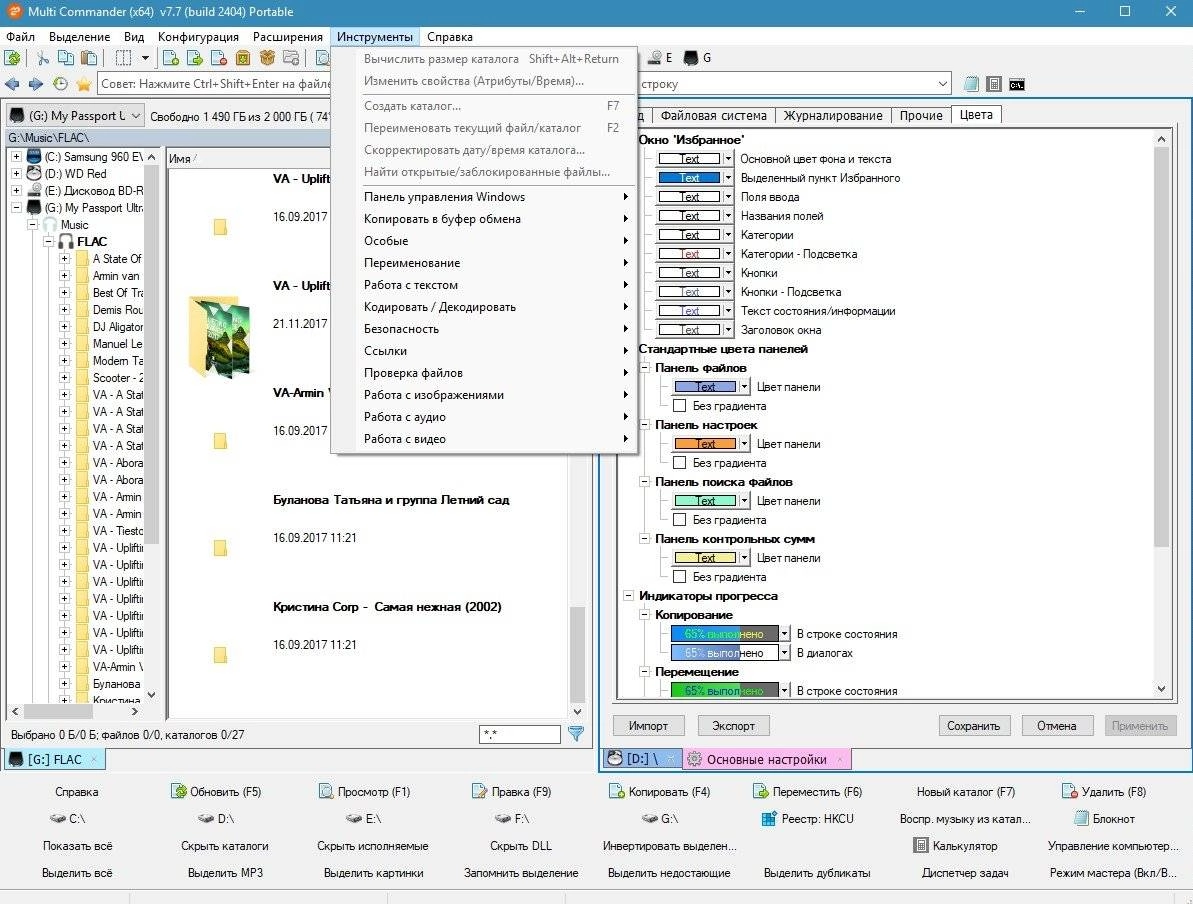The image size is (1193, 904).
Task: Click the new folder toolbar icon
Action: tap(291, 58)
